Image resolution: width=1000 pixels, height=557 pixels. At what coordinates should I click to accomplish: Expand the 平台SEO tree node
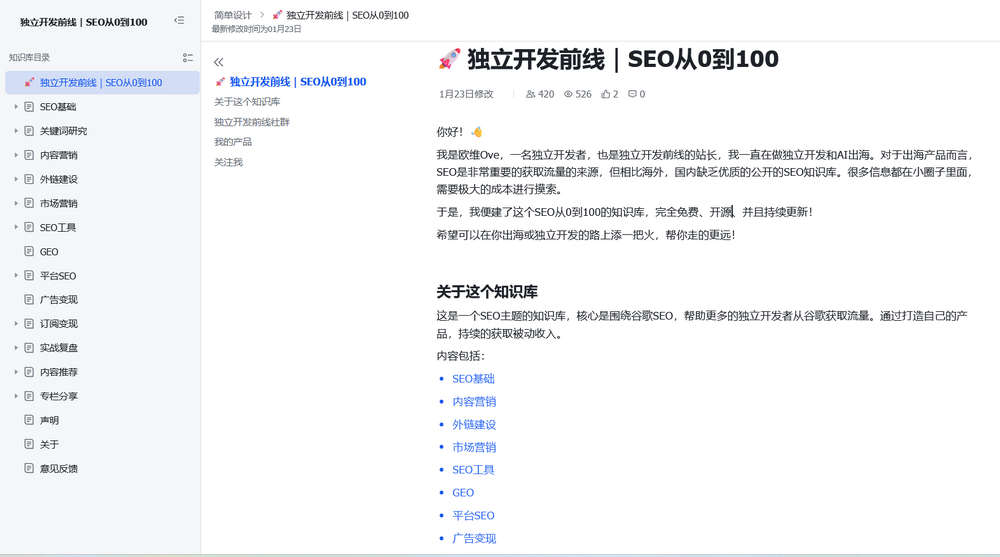pos(16,276)
